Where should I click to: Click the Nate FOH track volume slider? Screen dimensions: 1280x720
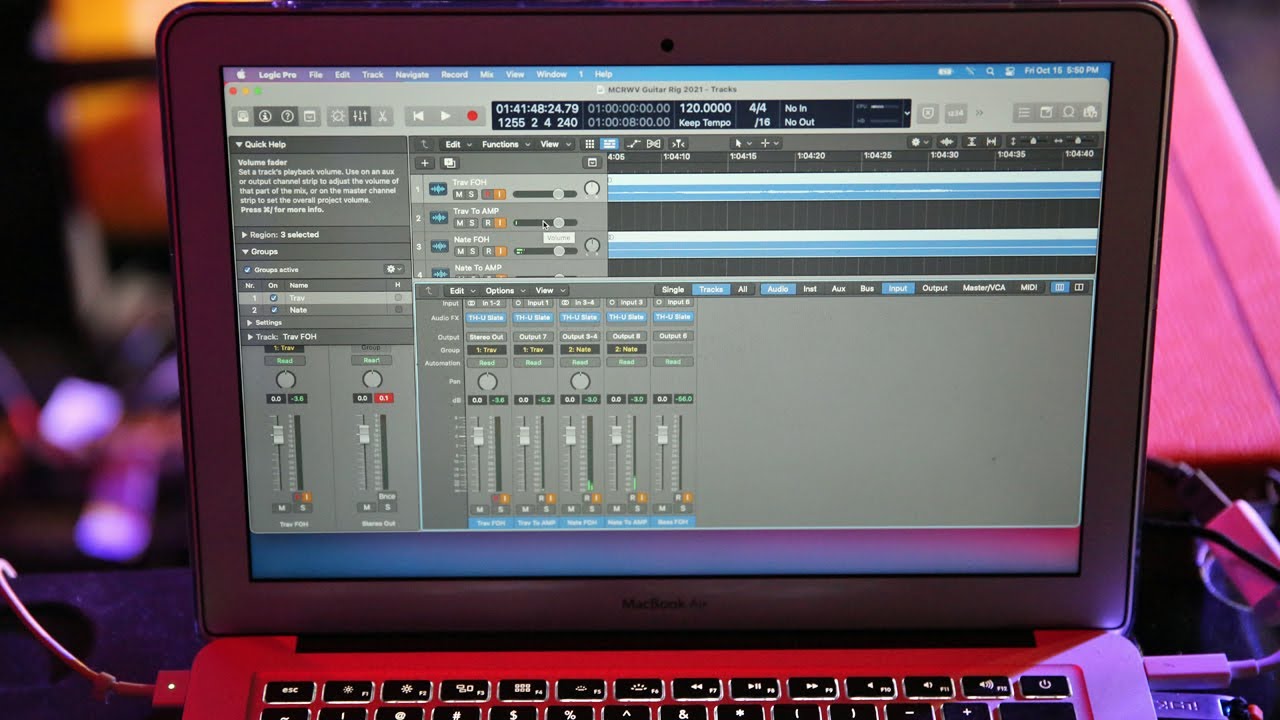(545, 251)
